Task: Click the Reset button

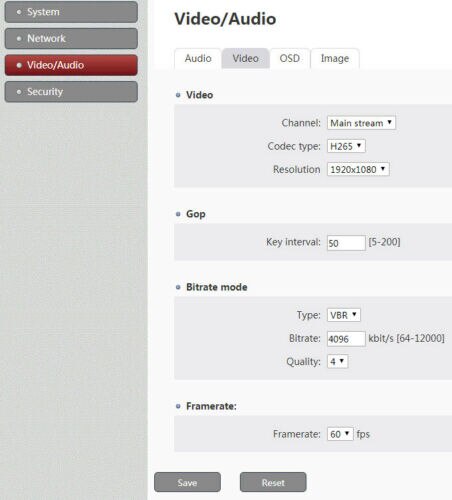Action: click(x=273, y=482)
